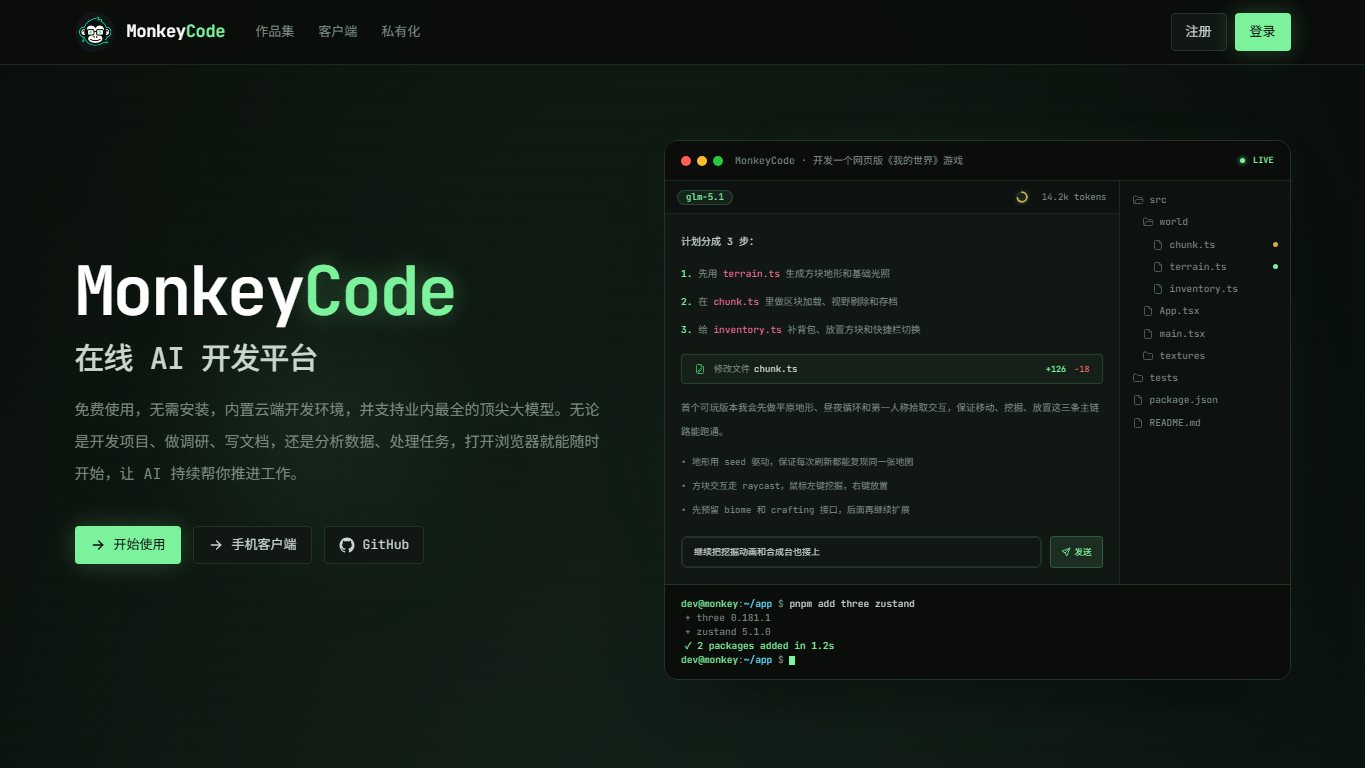Click chunk.ts in plan step 2
This screenshot has width=1365, height=768.
(736, 301)
